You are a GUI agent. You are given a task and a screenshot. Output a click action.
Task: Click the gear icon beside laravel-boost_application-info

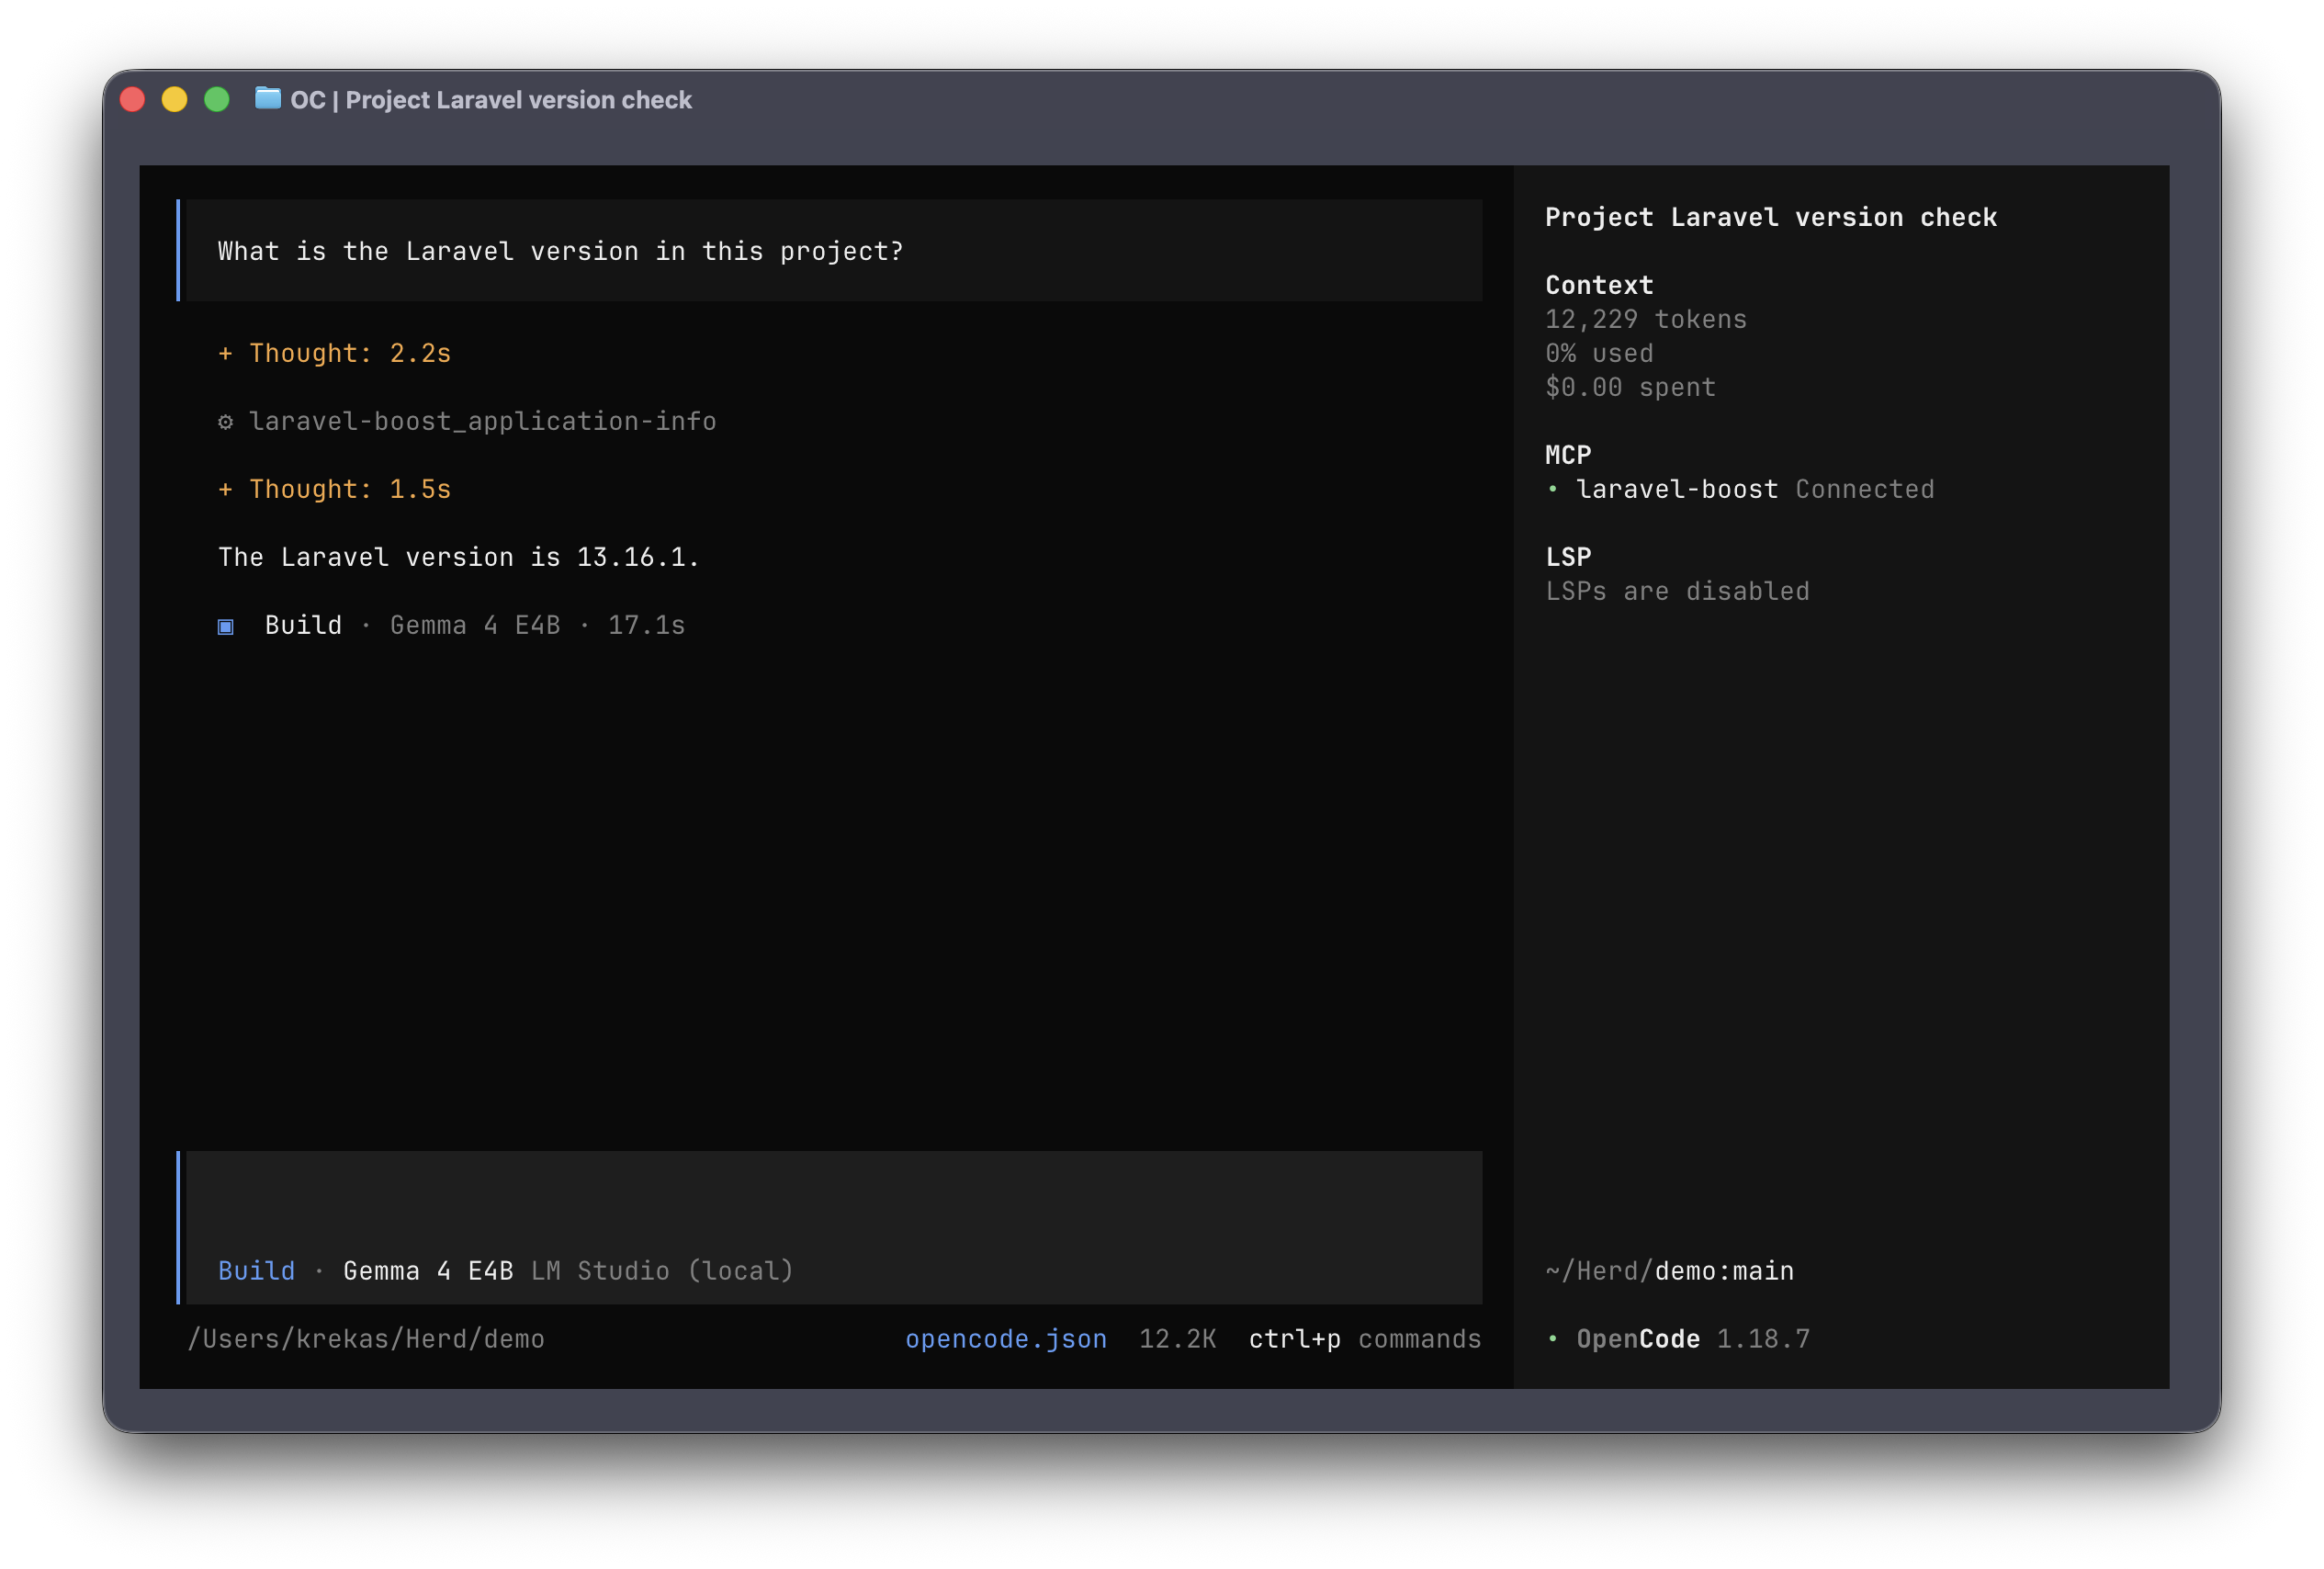point(226,422)
